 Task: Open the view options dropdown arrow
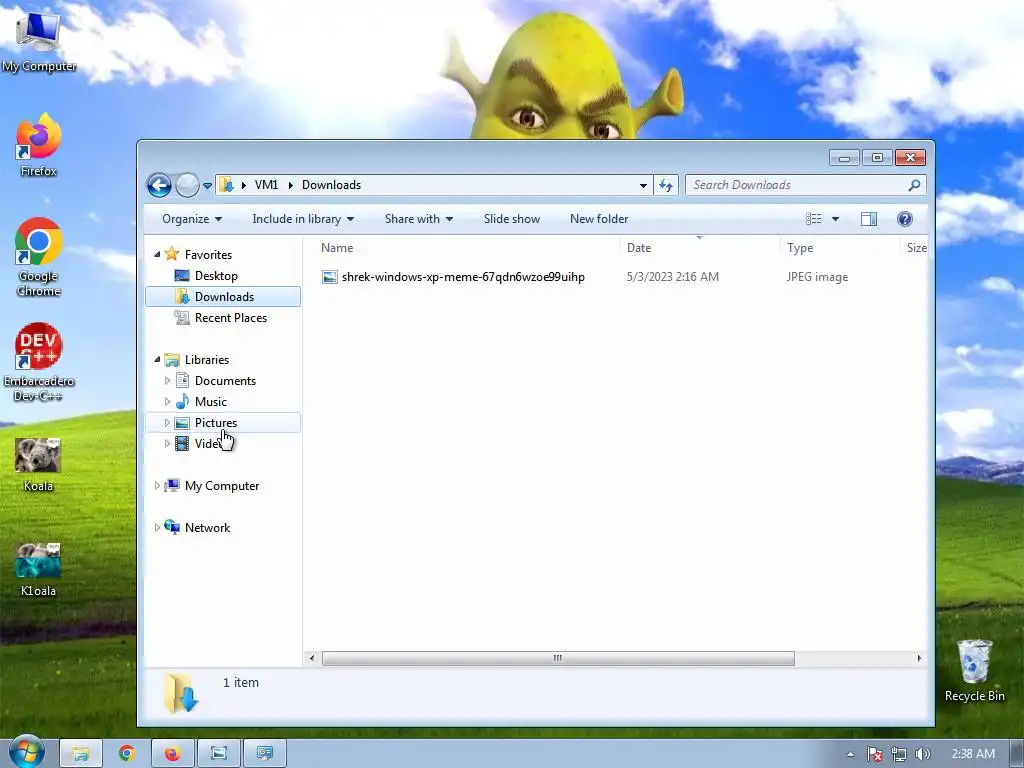(835, 219)
